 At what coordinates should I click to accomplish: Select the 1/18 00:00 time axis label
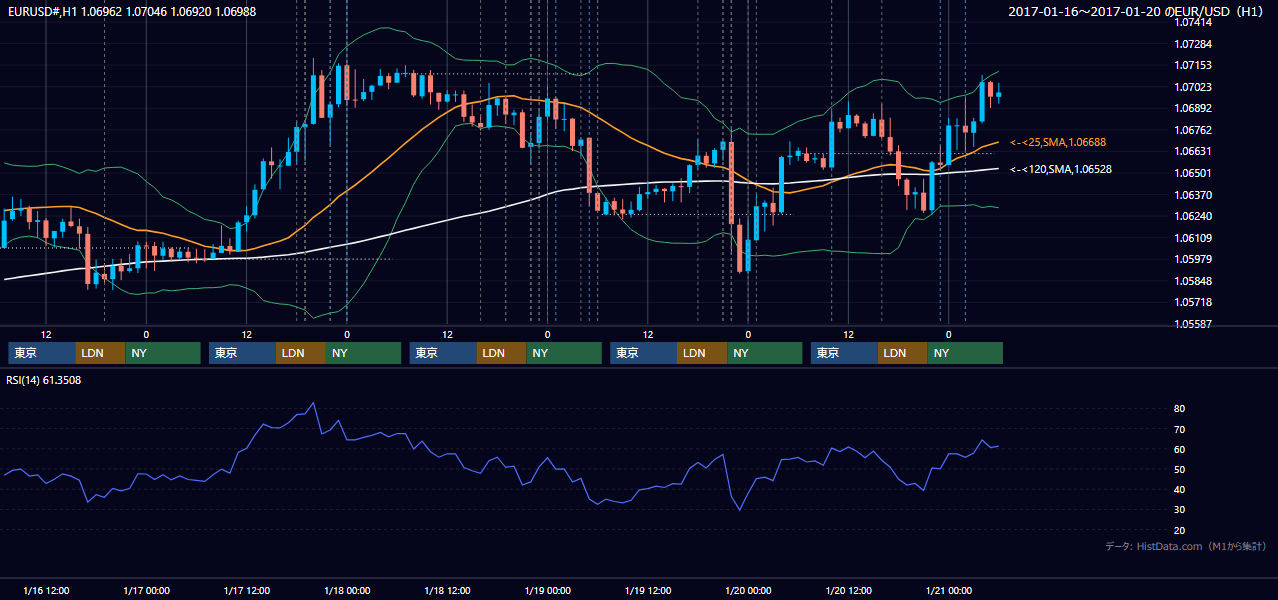click(347, 590)
